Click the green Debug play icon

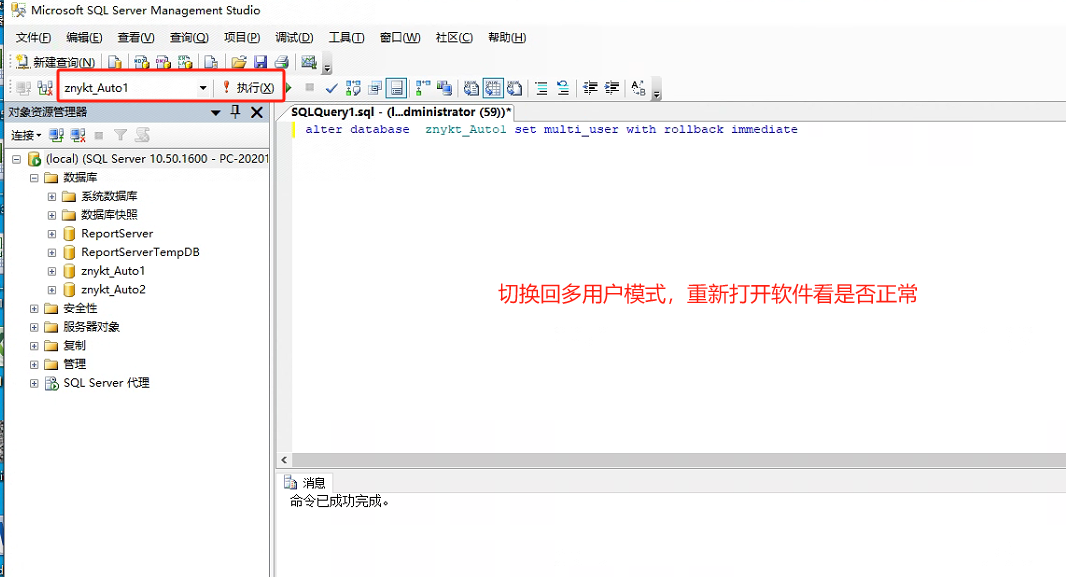[289, 88]
